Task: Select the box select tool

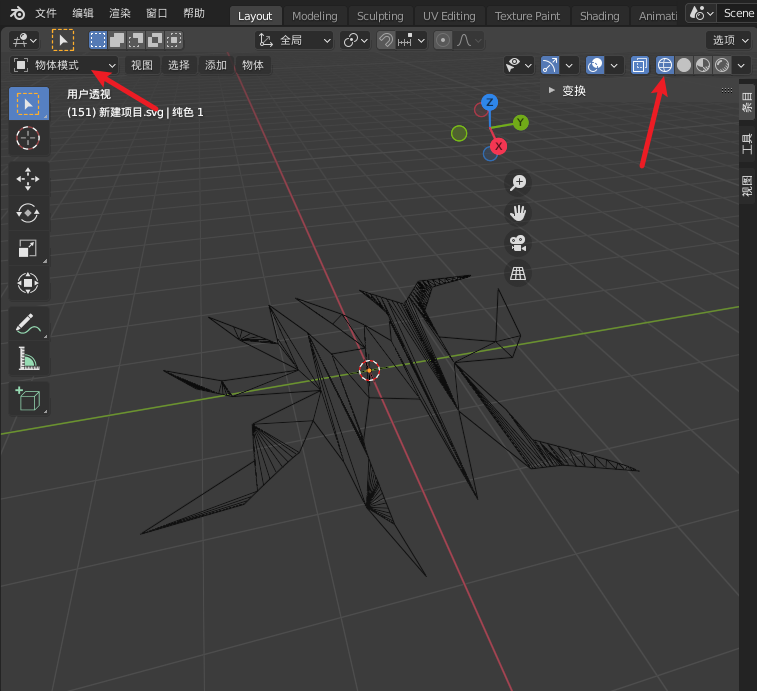Action: tap(28, 104)
